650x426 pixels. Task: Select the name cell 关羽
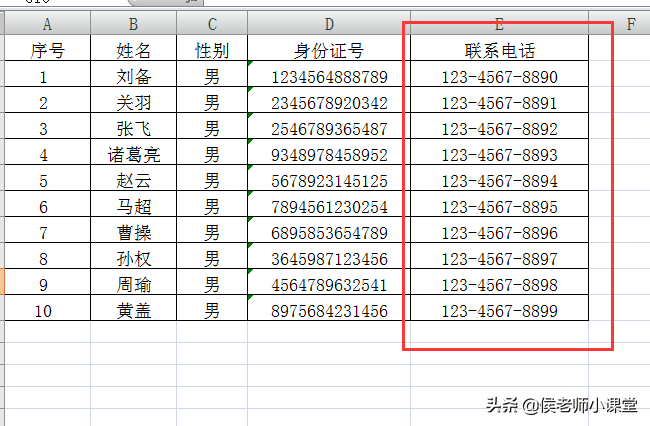(x=133, y=100)
